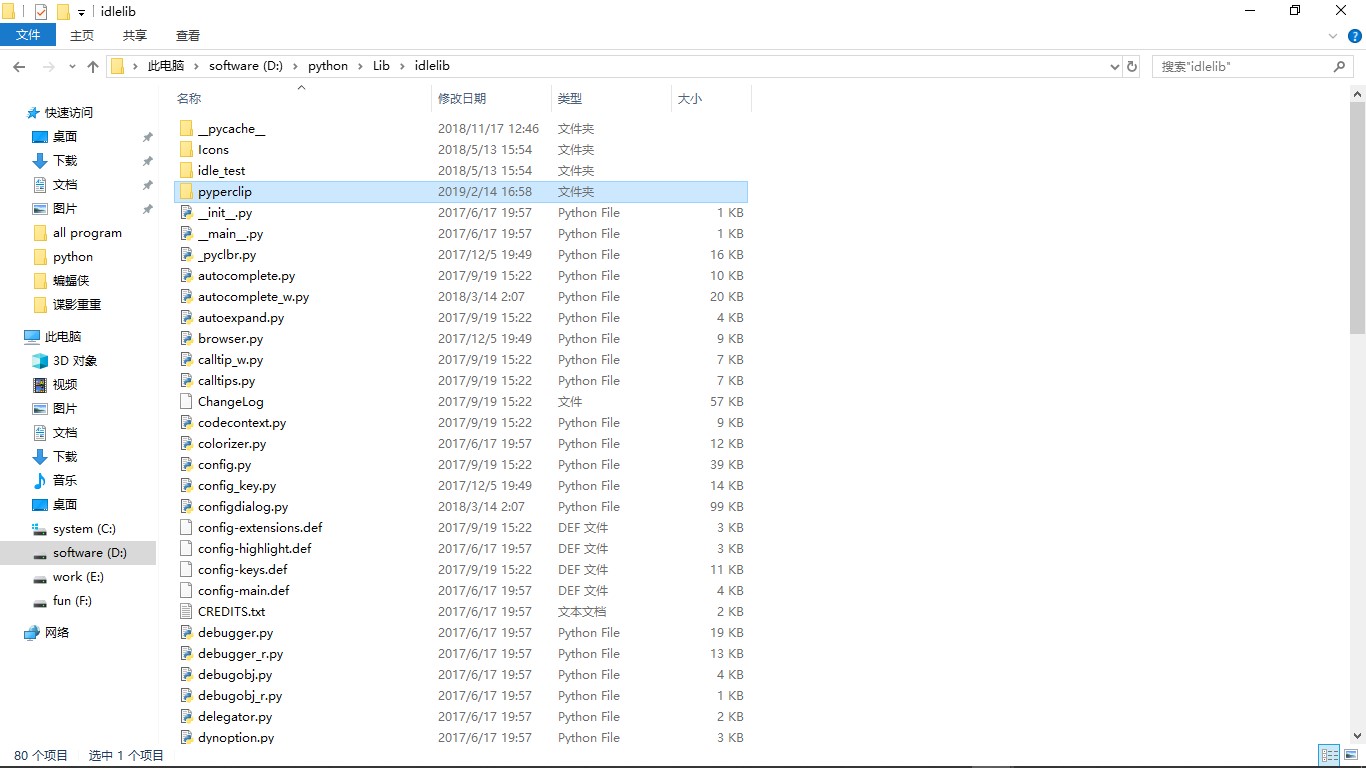Select the Properties icon in quick access toolbar
The image size is (1366, 768).
(x=40, y=12)
